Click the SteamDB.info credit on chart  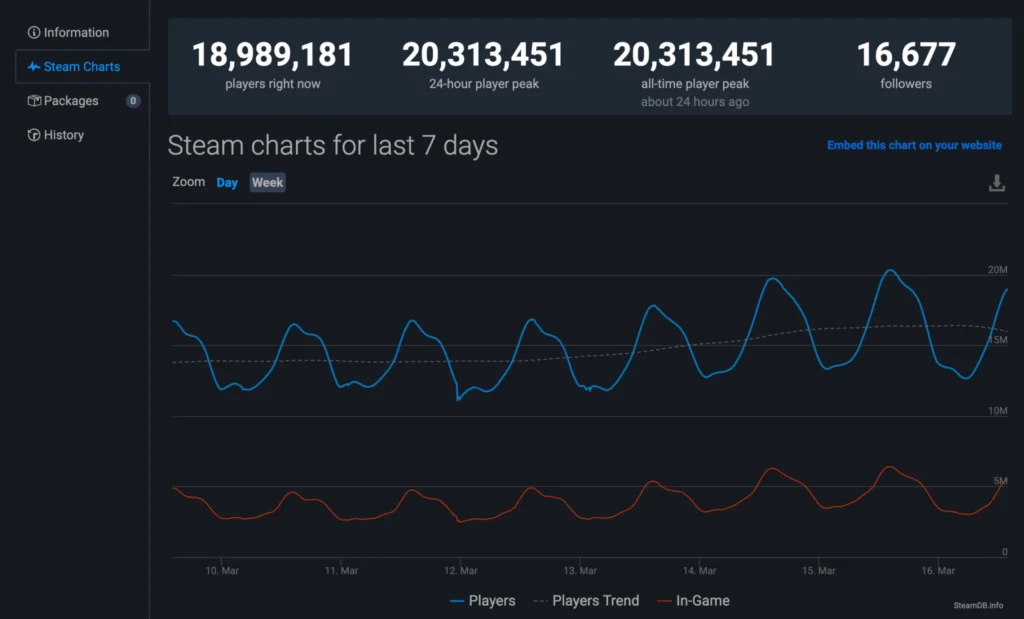(x=976, y=604)
